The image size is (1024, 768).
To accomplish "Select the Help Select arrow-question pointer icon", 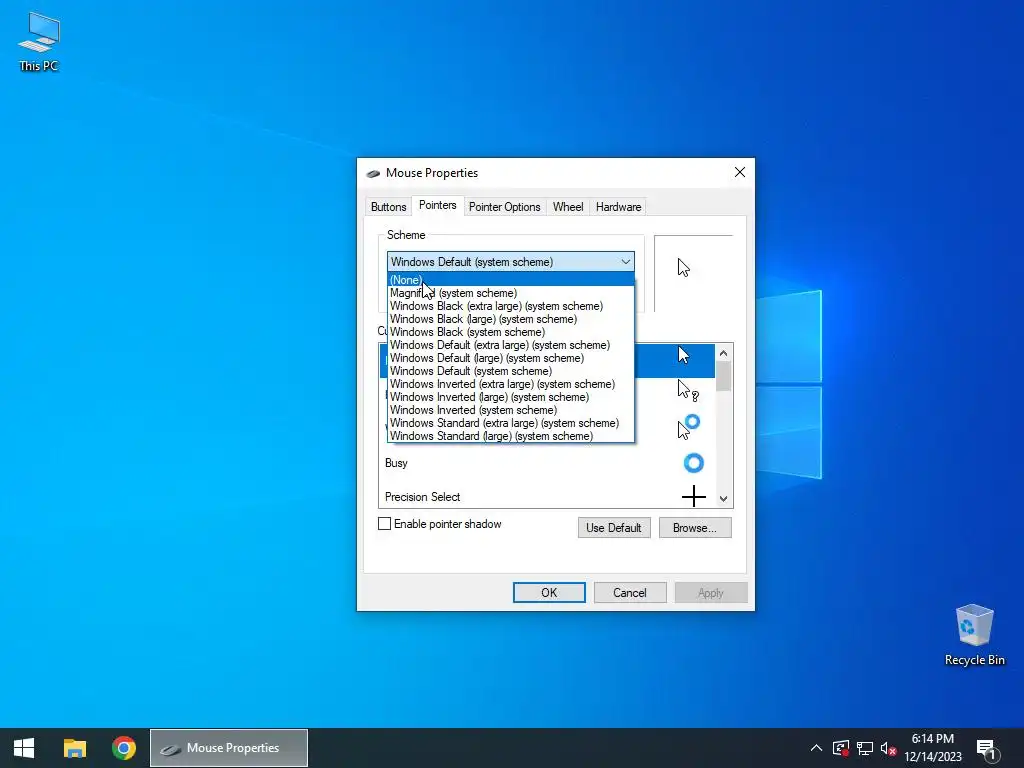I will (688, 391).
